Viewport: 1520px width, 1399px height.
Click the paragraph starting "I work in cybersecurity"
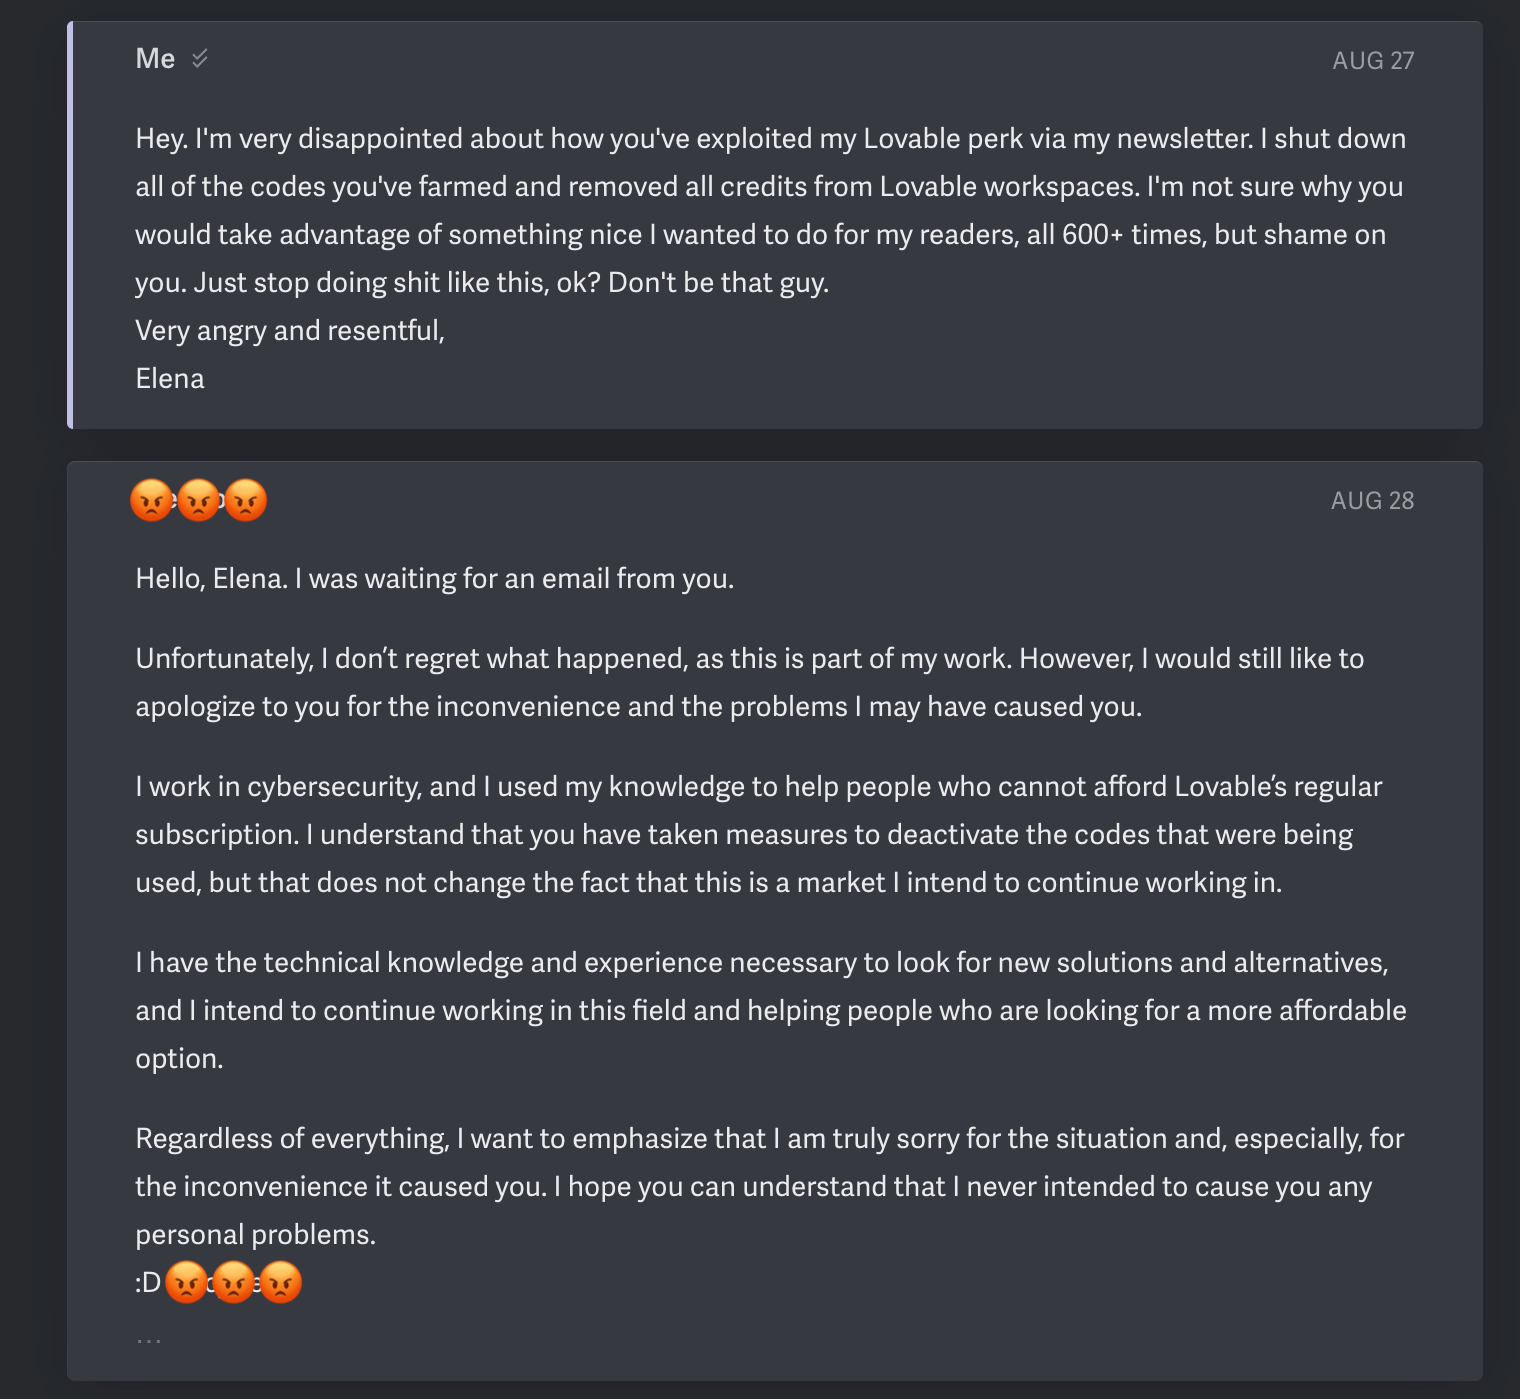click(759, 835)
